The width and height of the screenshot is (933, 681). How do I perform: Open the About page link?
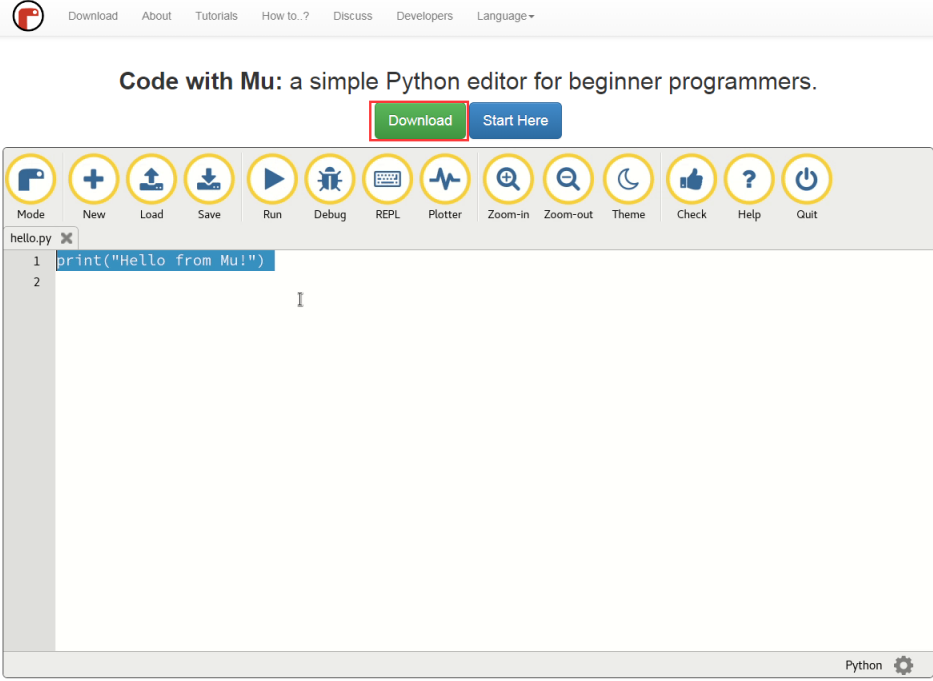point(156,16)
